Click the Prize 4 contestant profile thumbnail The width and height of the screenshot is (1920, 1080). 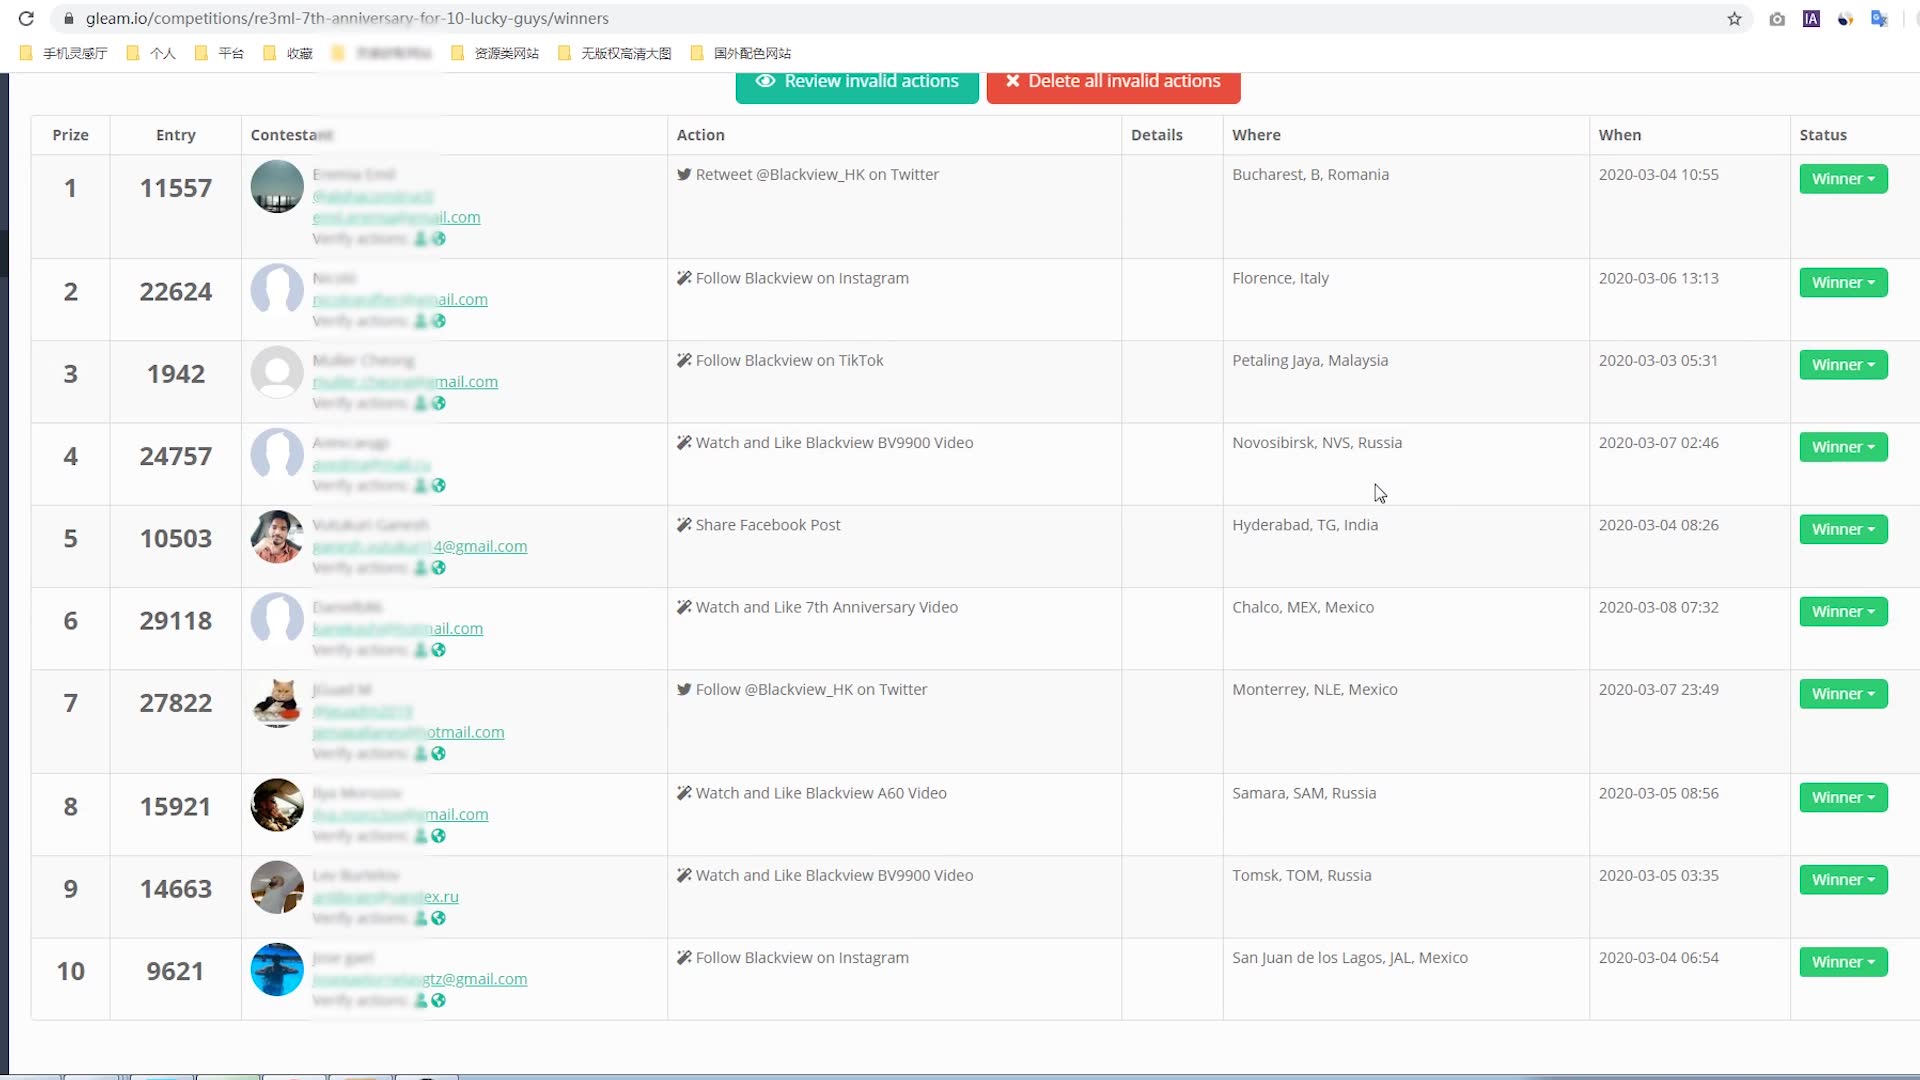pyautogui.click(x=276, y=455)
